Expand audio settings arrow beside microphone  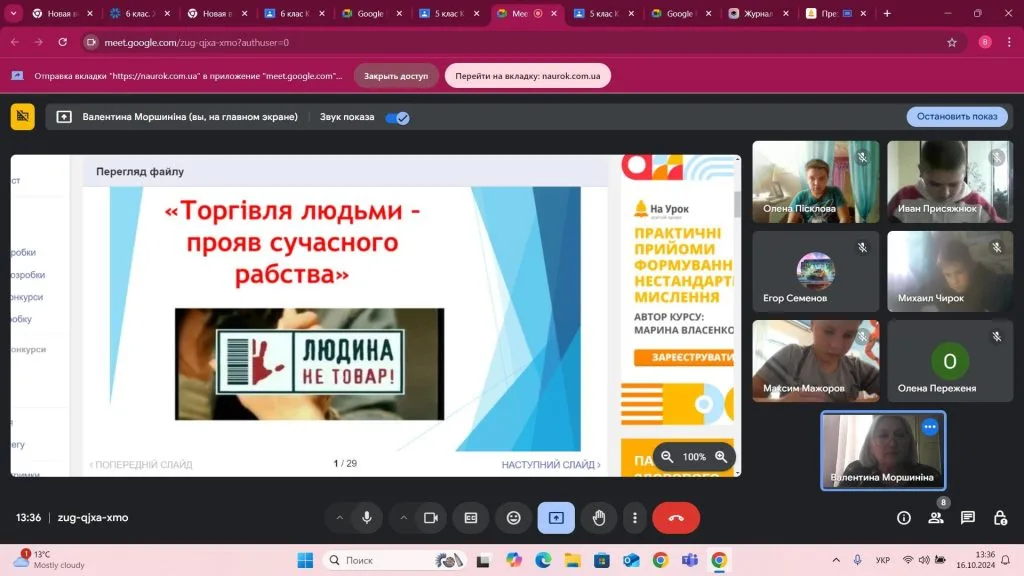(x=340, y=518)
